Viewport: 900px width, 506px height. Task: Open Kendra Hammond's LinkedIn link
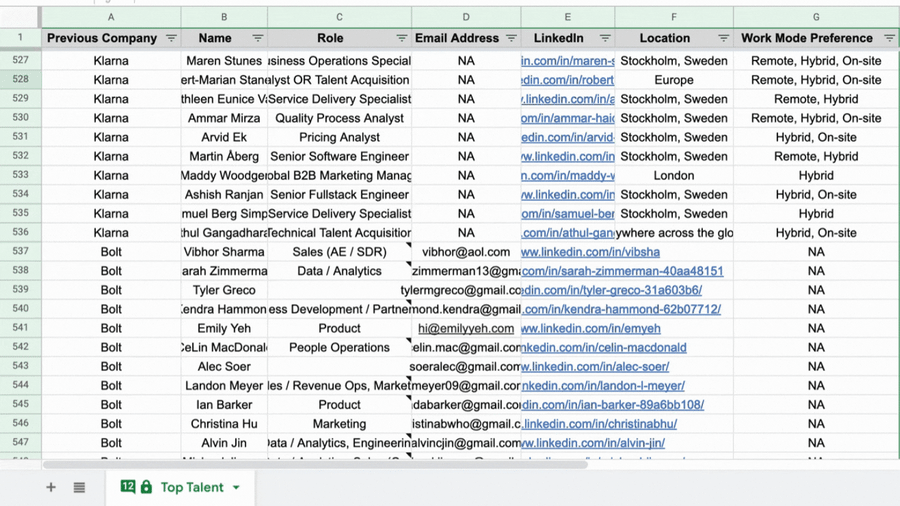click(621, 309)
